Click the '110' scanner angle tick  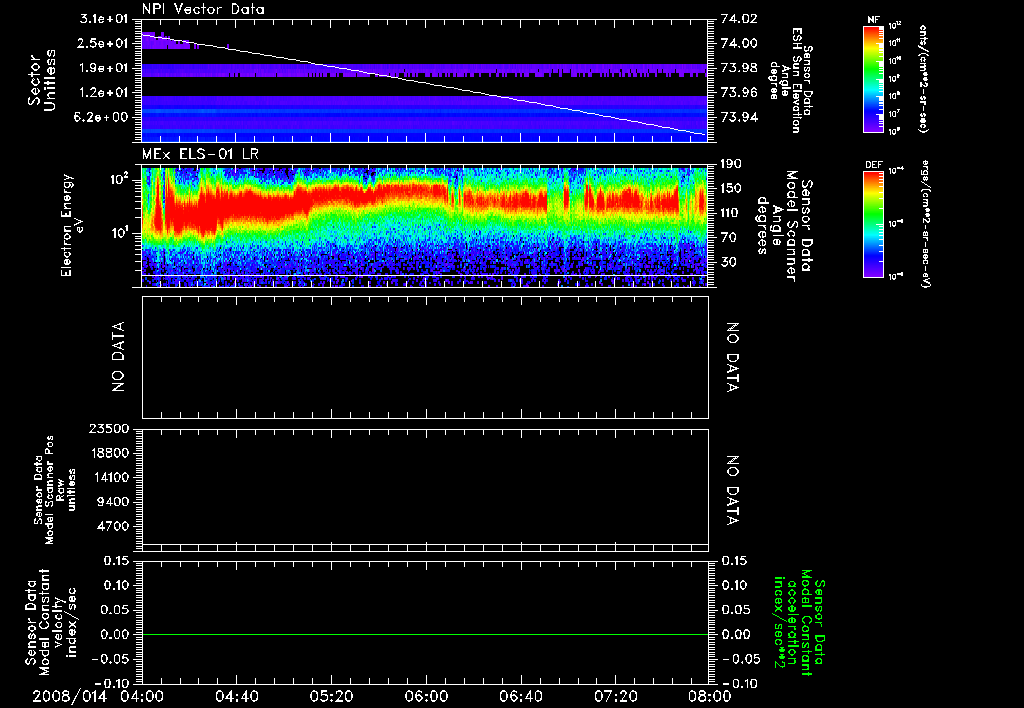coord(731,213)
